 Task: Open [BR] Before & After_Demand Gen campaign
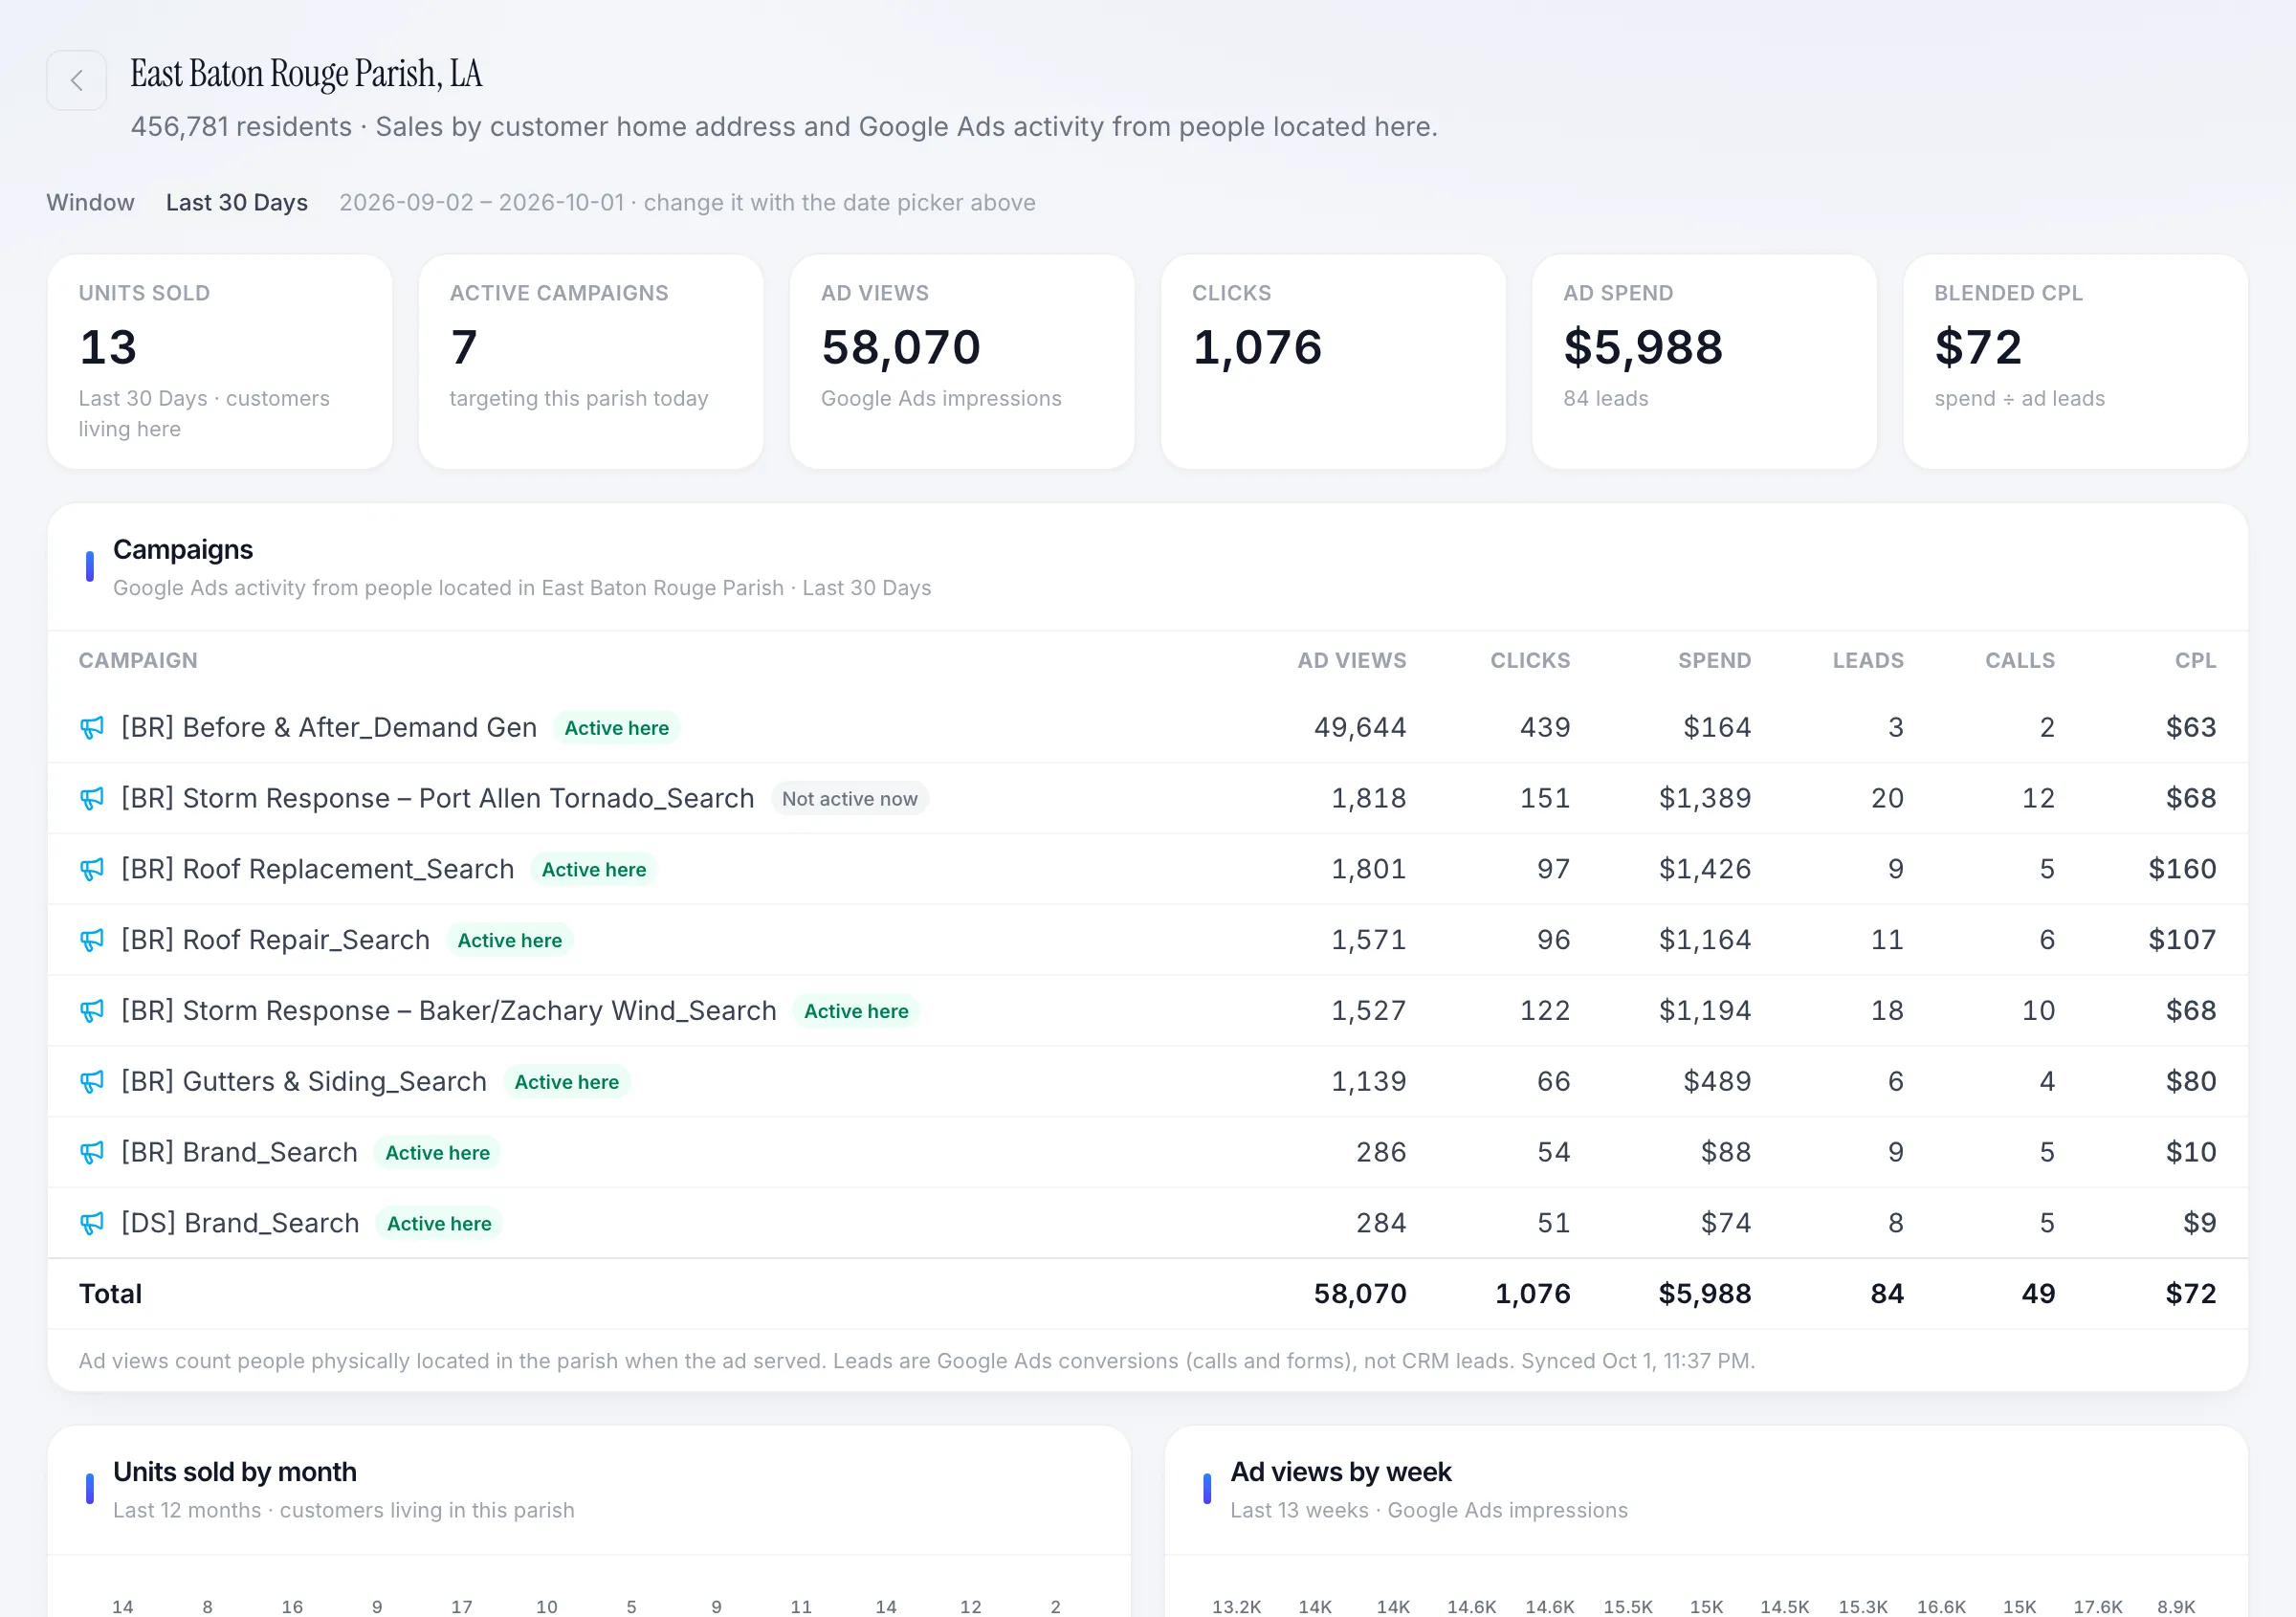click(x=329, y=728)
